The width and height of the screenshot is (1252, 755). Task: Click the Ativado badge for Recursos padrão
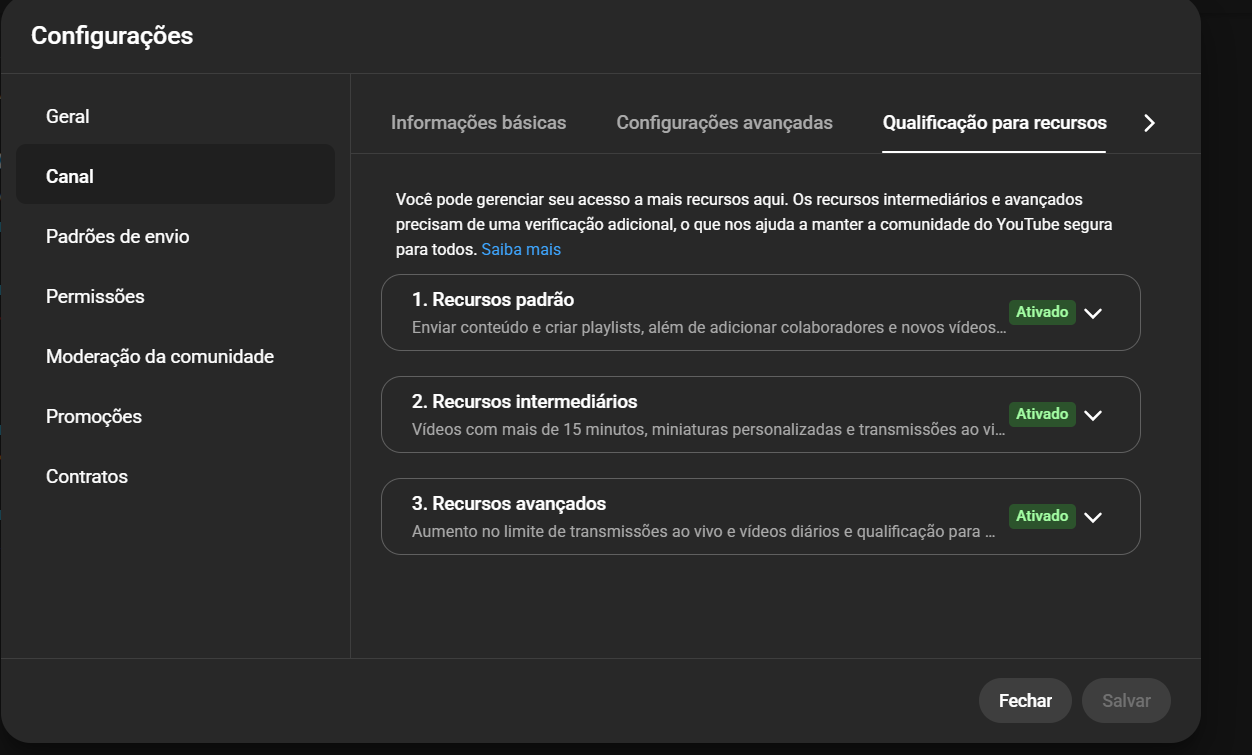coord(1042,312)
